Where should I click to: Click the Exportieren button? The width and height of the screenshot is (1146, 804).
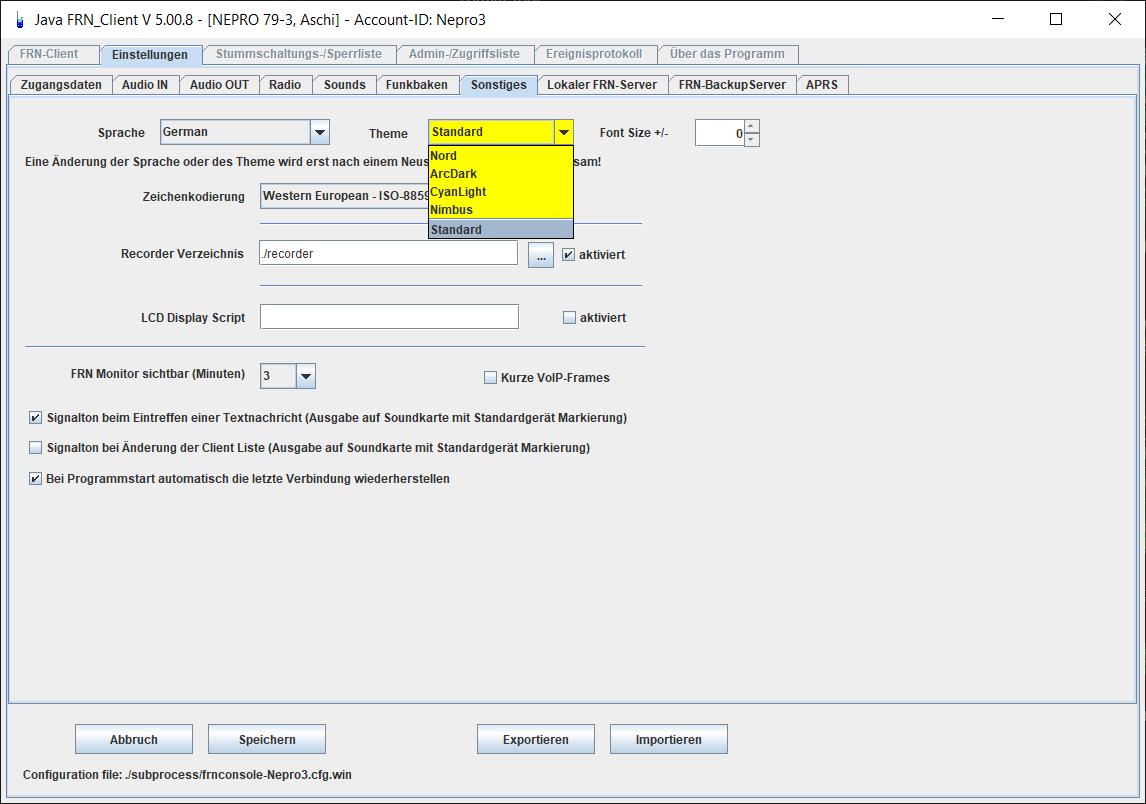536,739
